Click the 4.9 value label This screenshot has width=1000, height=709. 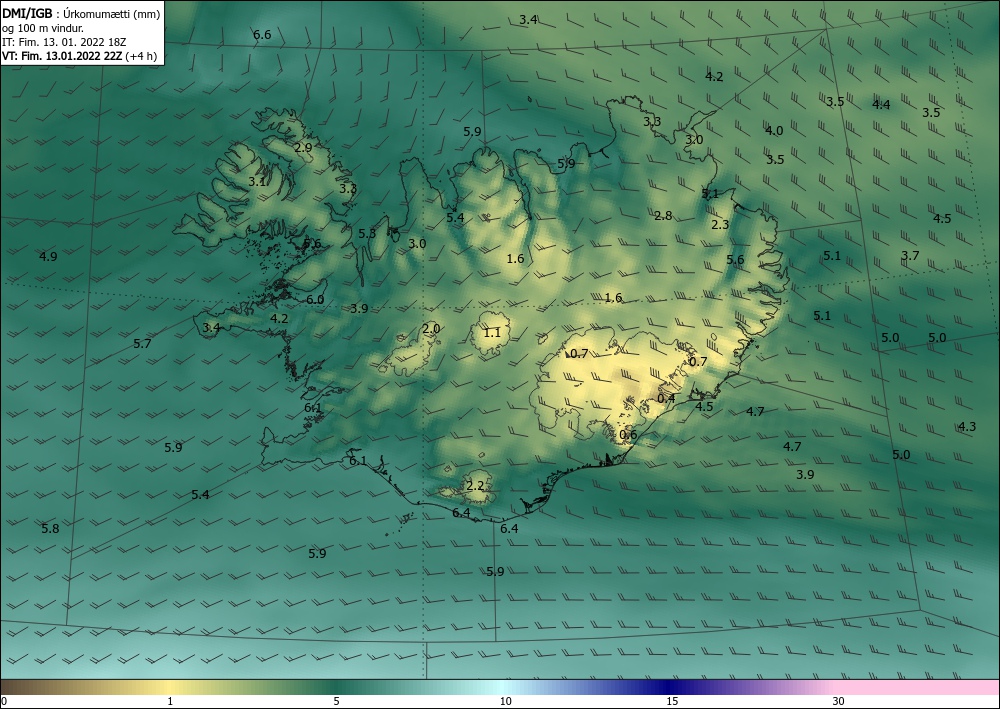coord(48,256)
